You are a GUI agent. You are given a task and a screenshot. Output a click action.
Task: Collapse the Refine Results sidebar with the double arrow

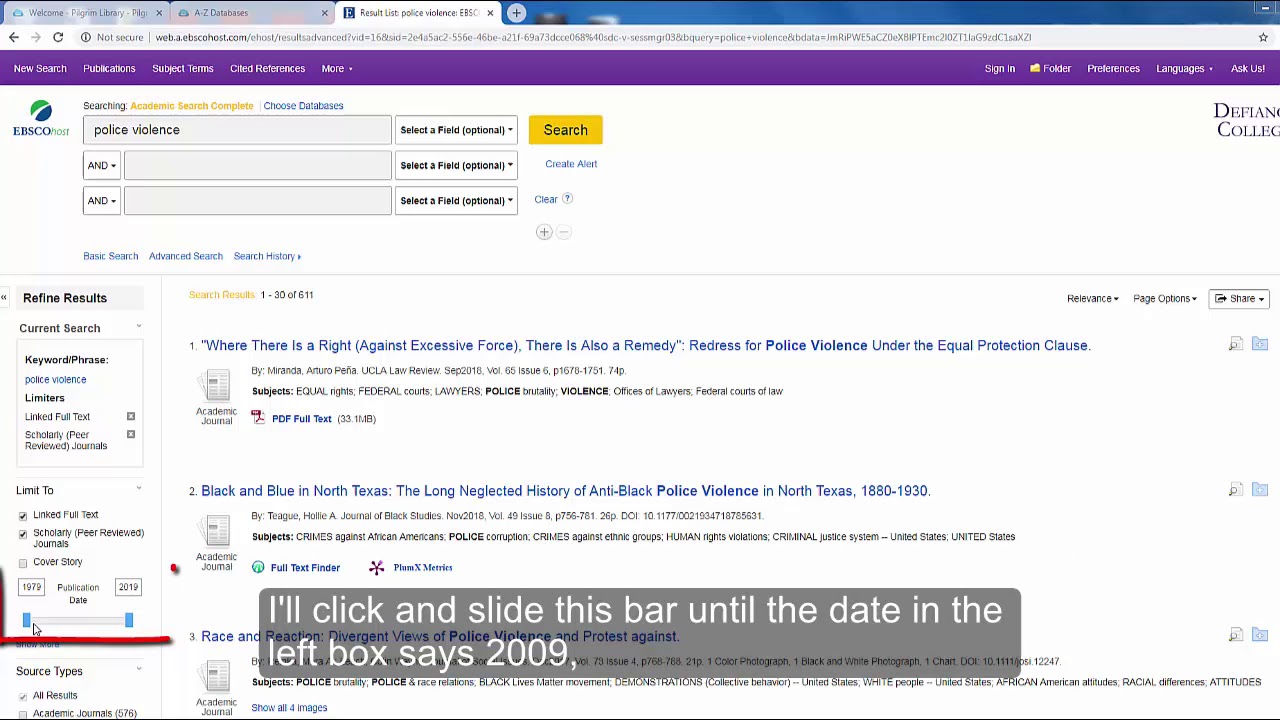point(4,298)
